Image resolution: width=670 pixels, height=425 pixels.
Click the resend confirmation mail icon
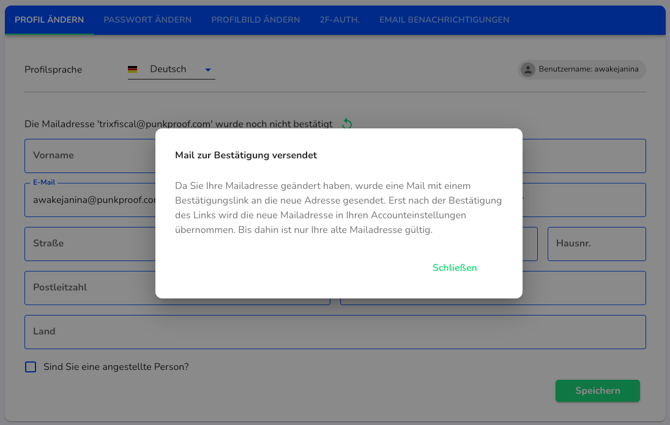point(347,124)
